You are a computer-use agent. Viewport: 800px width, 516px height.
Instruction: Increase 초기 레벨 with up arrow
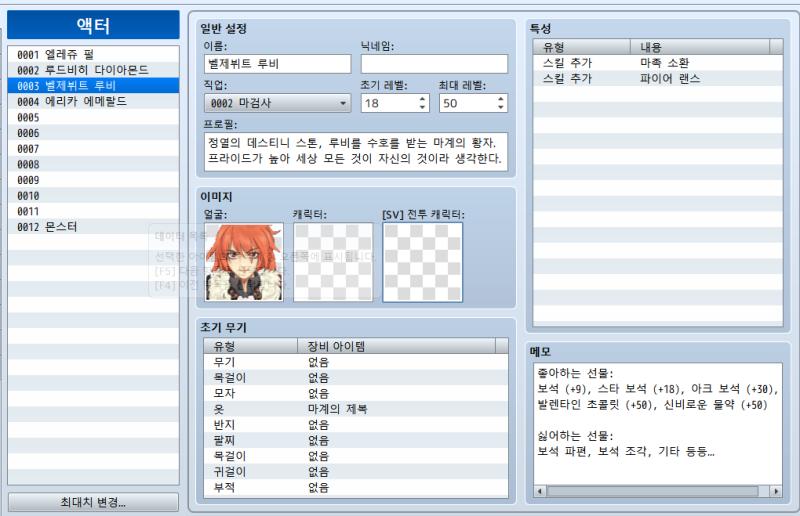pyautogui.click(x=422, y=99)
